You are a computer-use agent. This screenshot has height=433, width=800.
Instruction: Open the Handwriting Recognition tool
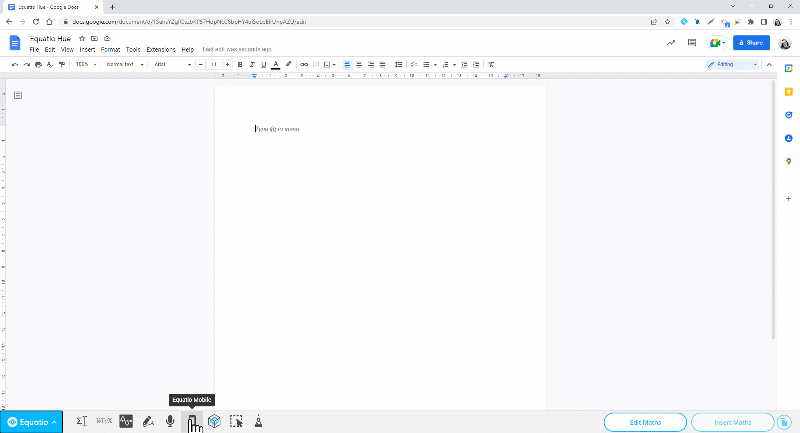[148, 421]
